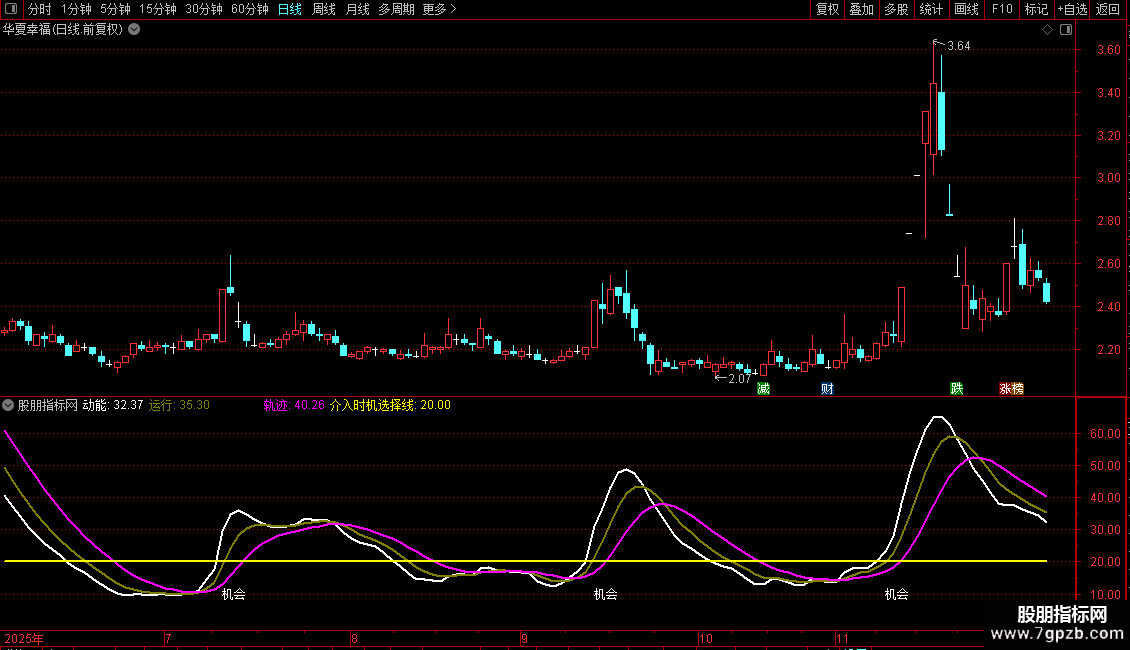The width and height of the screenshot is (1130, 650).
Task: Open the 画线 drawing tools
Action: (966, 9)
